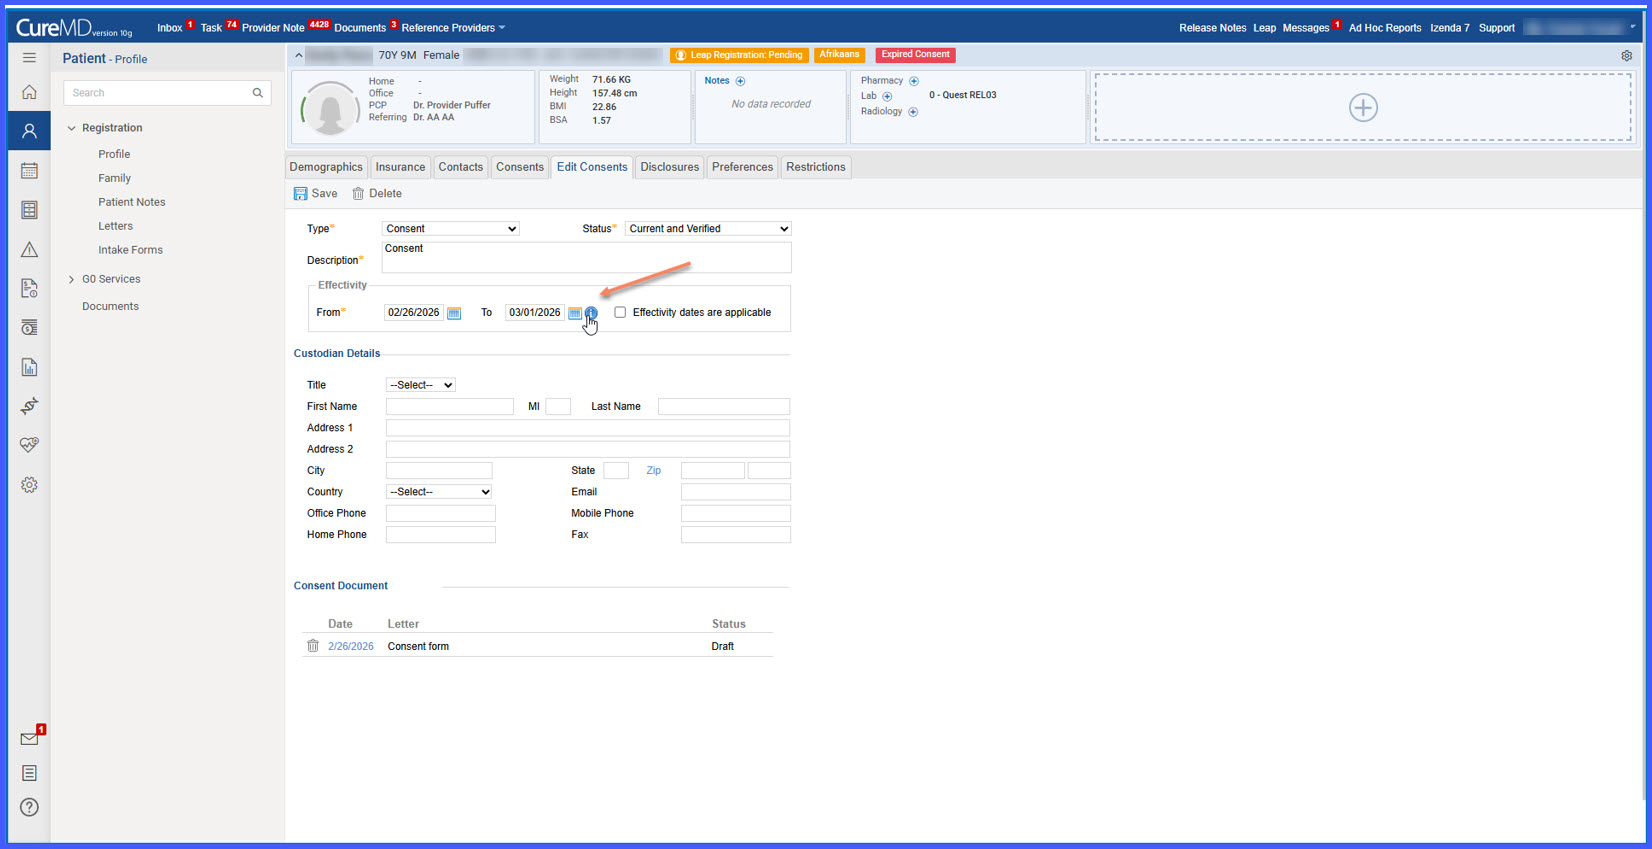
Task: Open settings gear in patient header
Action: pyautogui.click(x=1626, y=56)
